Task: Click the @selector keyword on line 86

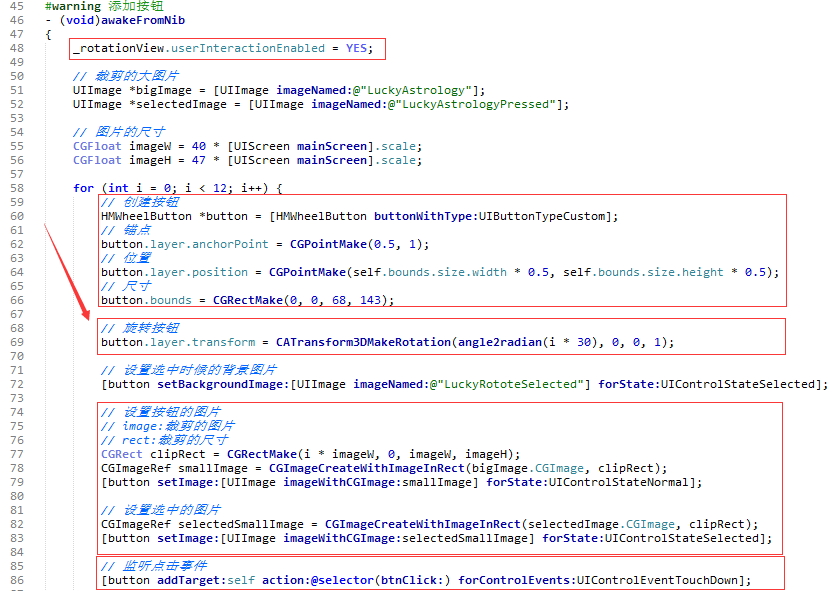Action: click(x=342, y=580)
